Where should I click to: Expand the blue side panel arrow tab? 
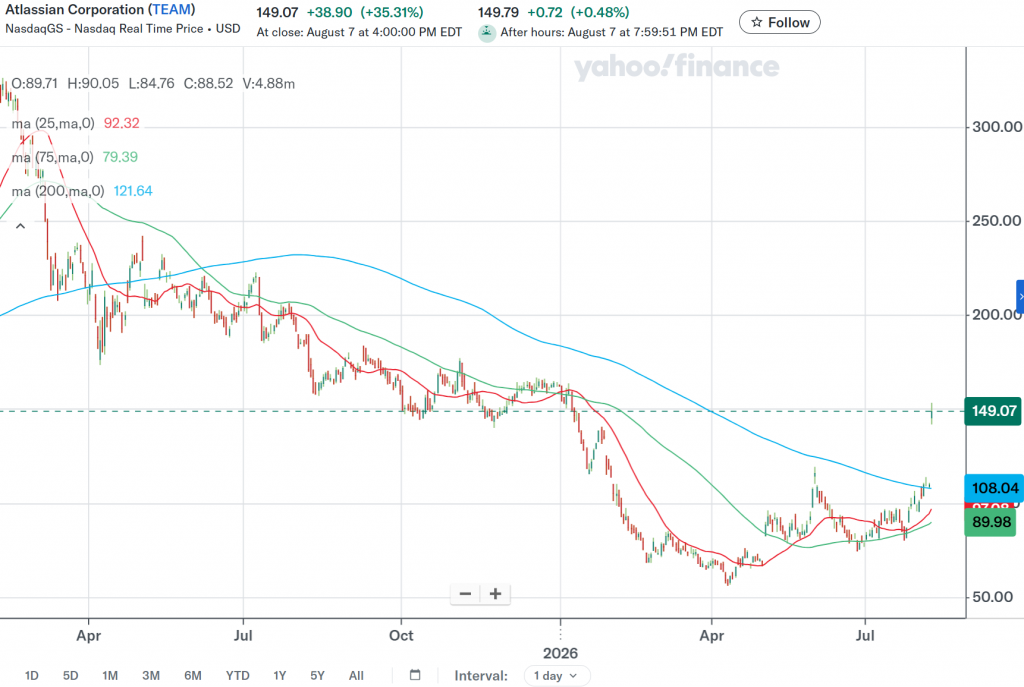pos(1020,297)
